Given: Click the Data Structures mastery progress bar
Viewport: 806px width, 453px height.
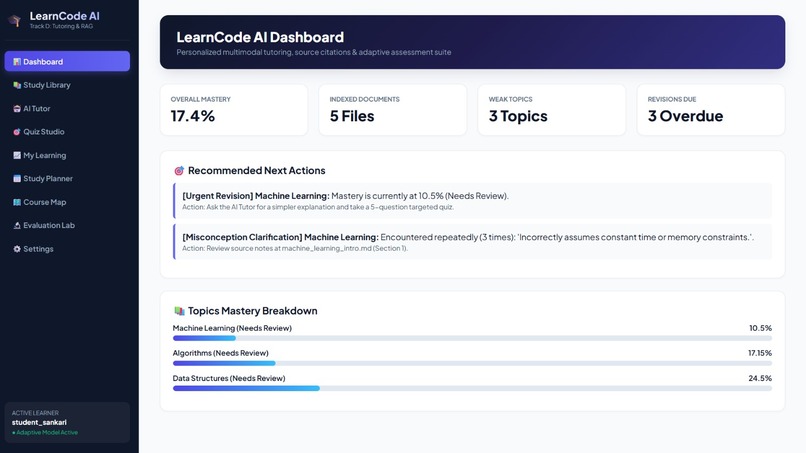Looking at the screenshot, I should [472, 388].
